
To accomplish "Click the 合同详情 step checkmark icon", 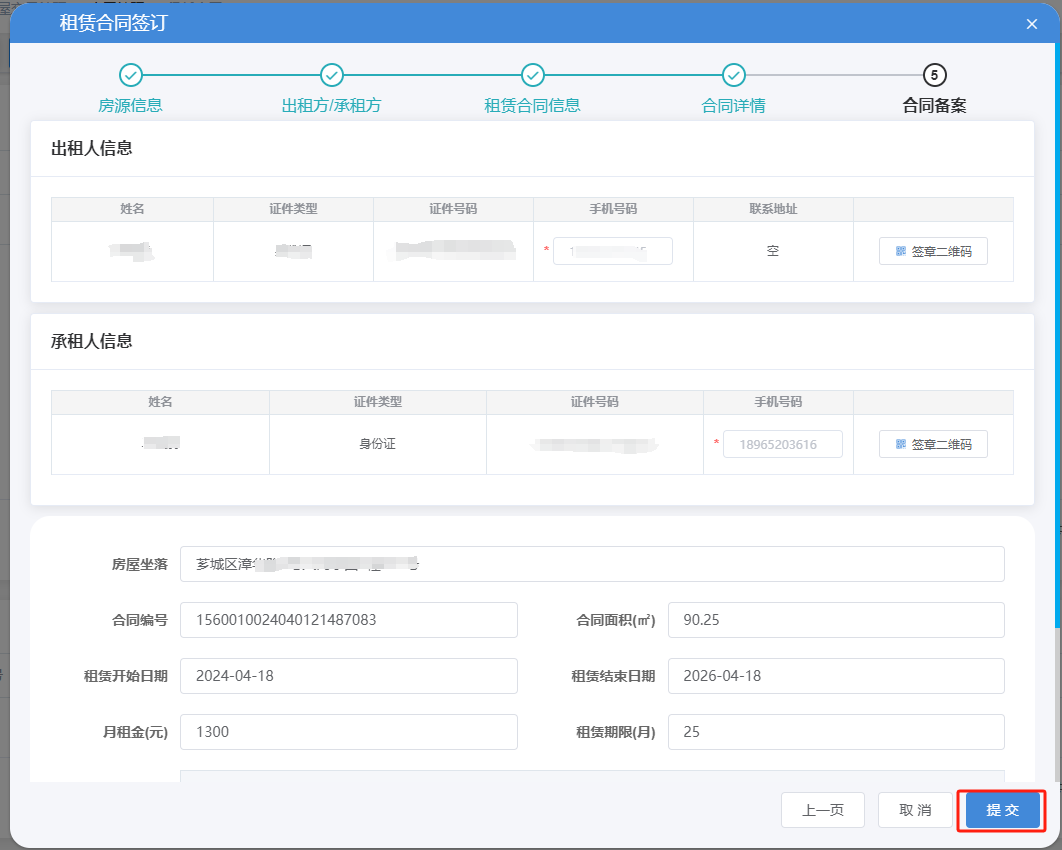I will (x=734, y=75).
